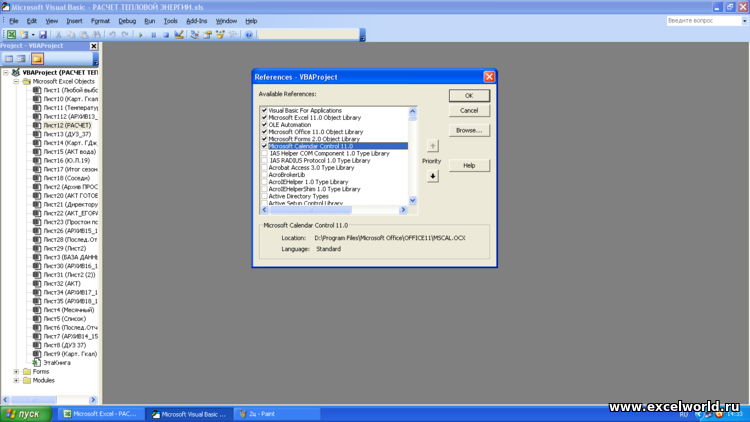
Task: Click Toggle Folders icon in Project panel
Action: [37, 59]
